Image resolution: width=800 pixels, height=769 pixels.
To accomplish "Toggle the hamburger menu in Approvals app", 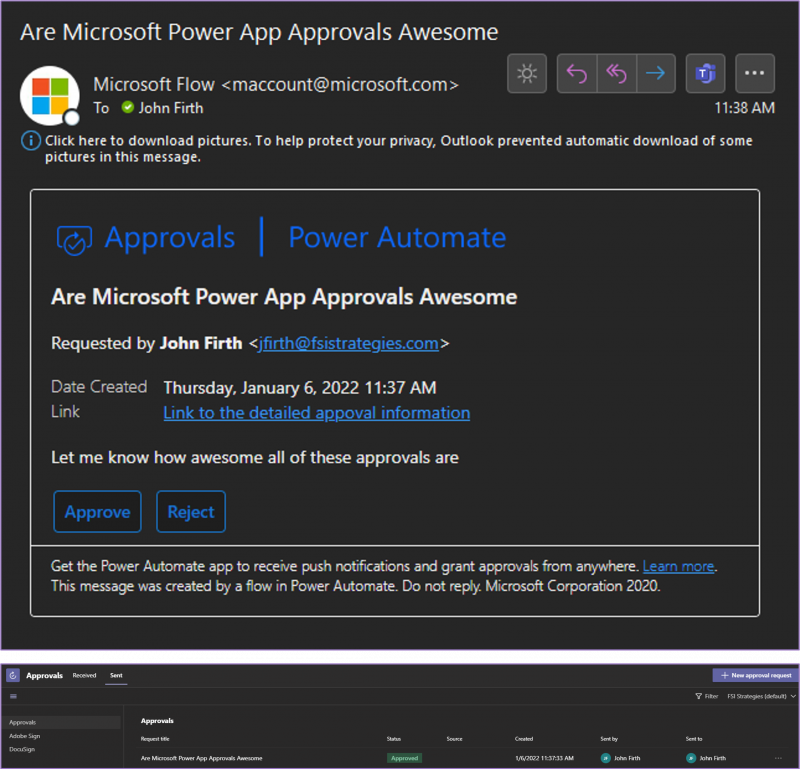I will [13, 696].
